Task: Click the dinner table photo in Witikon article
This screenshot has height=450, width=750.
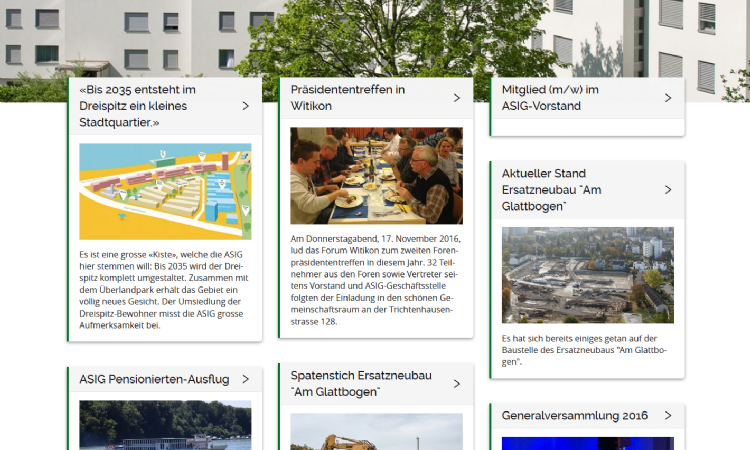Action: point(376,176)
